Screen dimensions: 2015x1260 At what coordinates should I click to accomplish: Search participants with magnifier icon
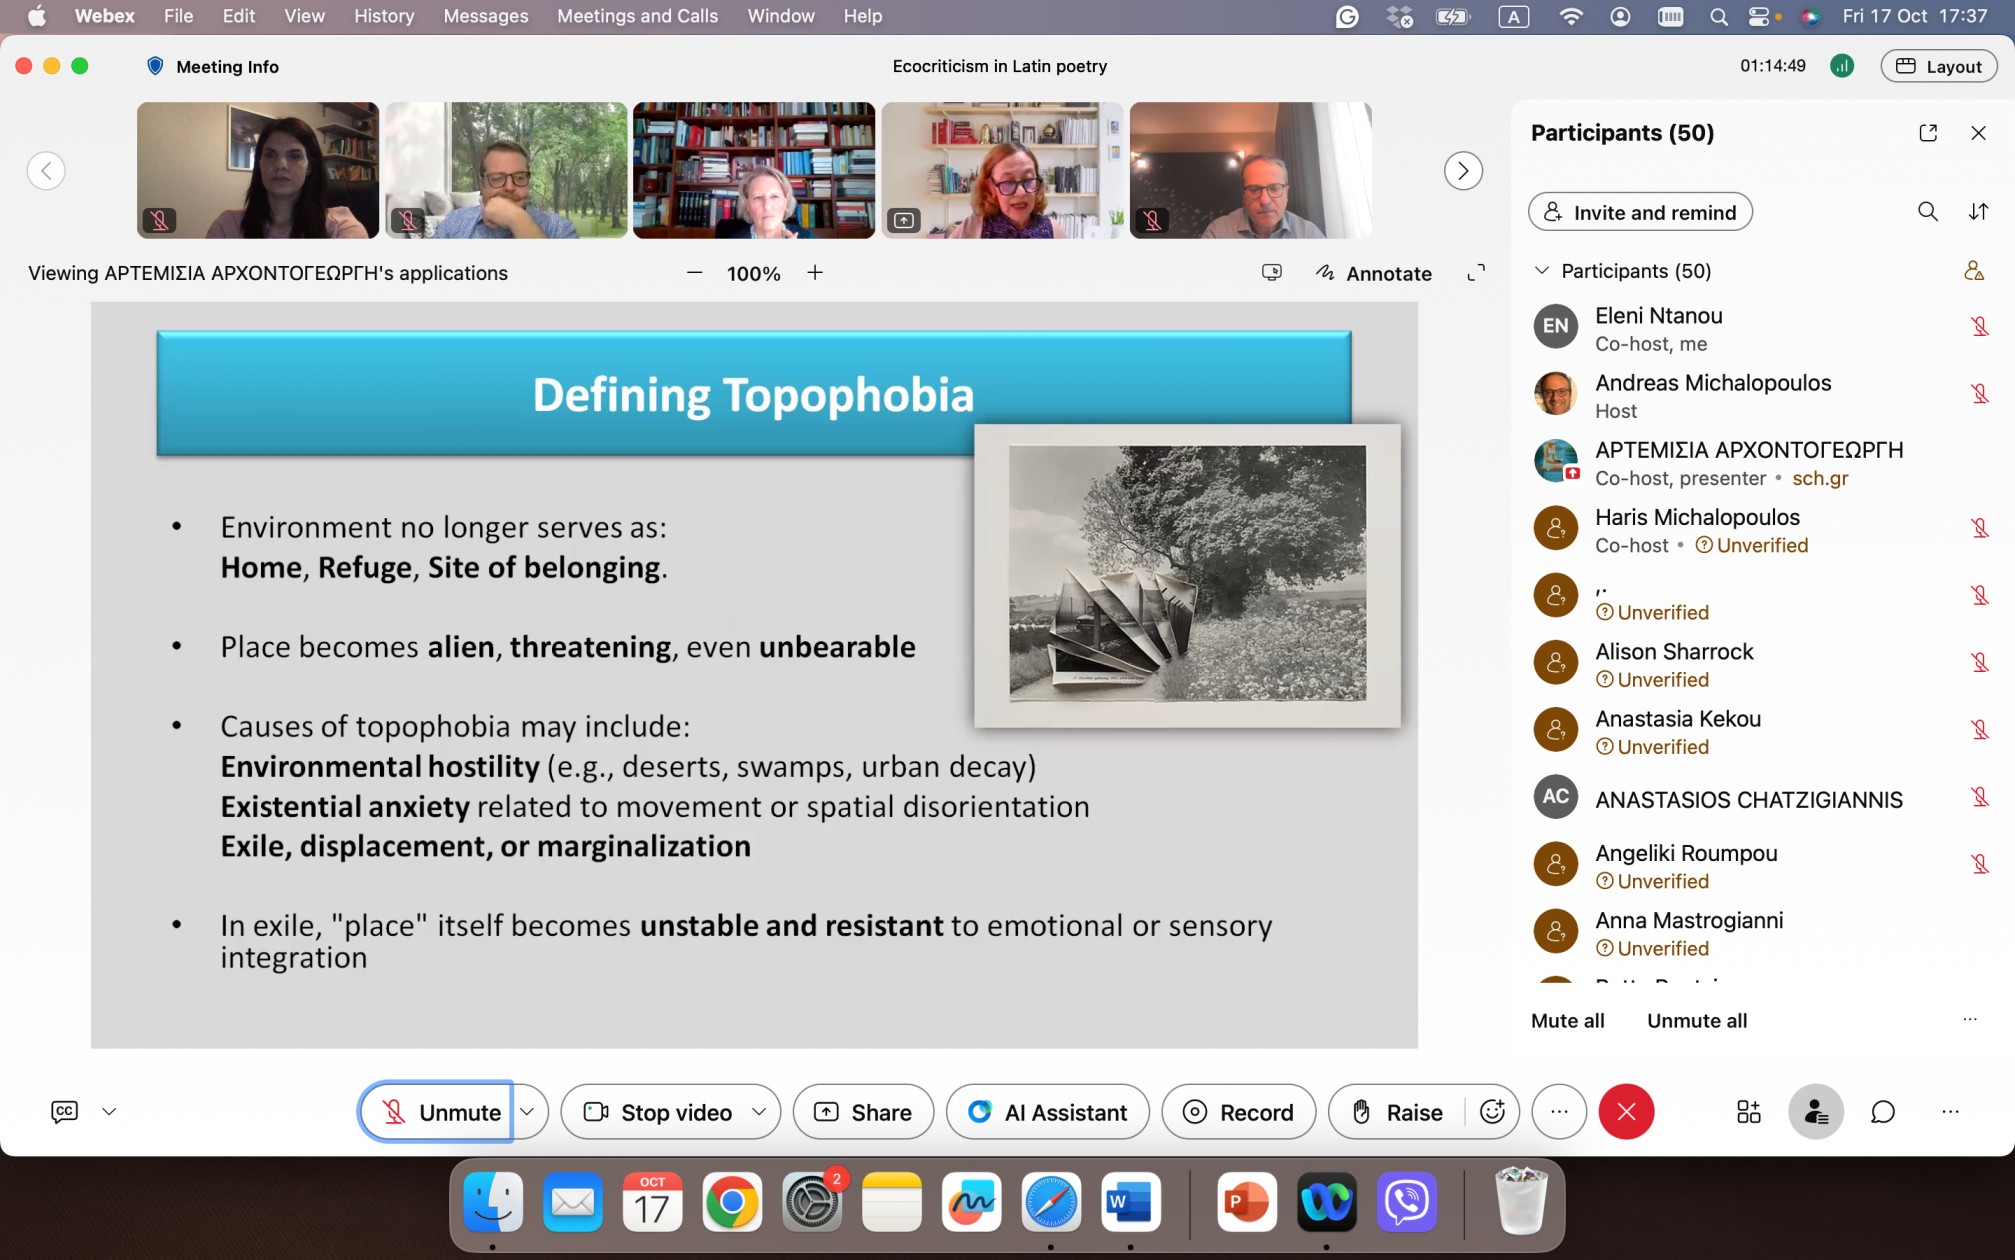(x=1927, y=212)
